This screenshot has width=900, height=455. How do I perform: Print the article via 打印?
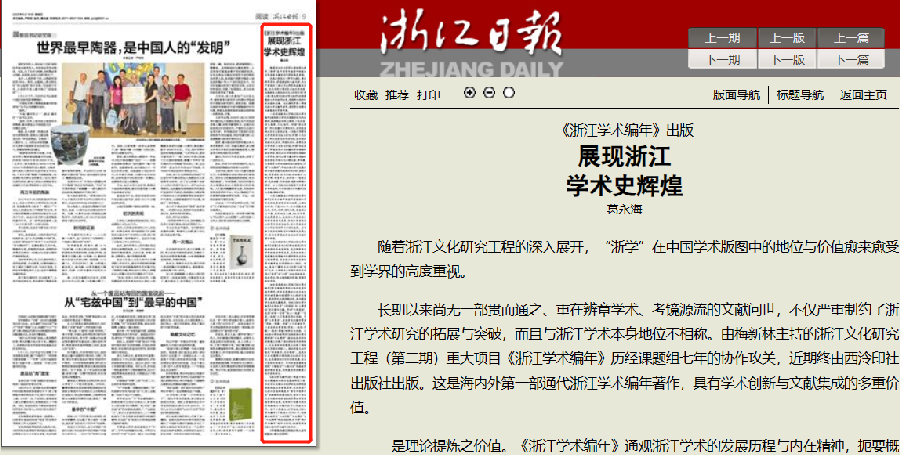tap(428, 95)
